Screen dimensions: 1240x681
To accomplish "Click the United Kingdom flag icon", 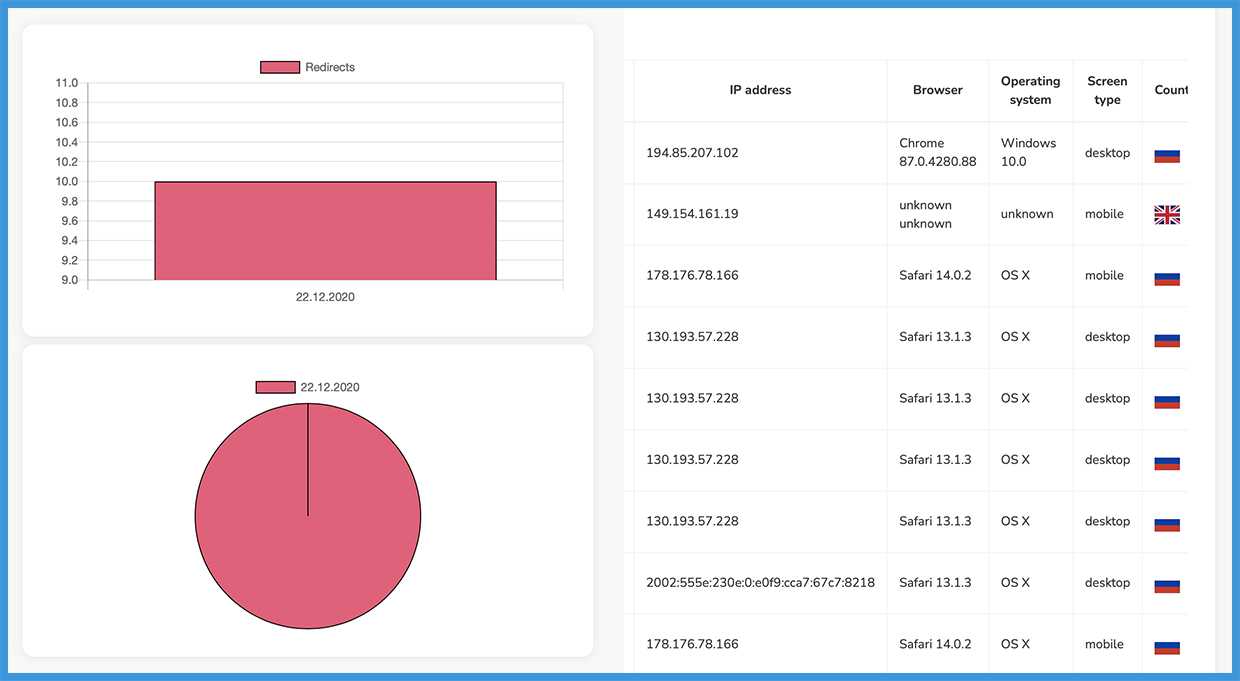I will 1167,214.
